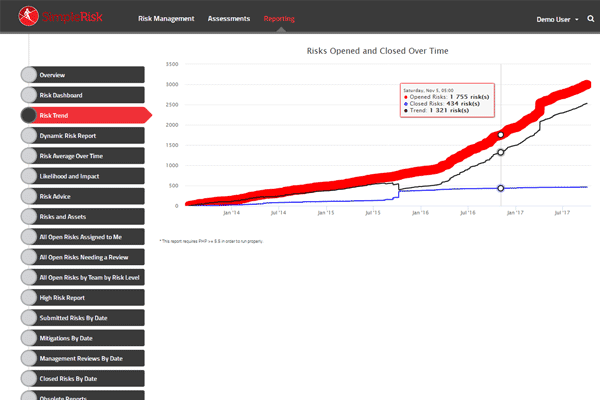Viewport: 600px width, 400px height.
Task: Click the search magnifier icon
Action: point(590,19)
